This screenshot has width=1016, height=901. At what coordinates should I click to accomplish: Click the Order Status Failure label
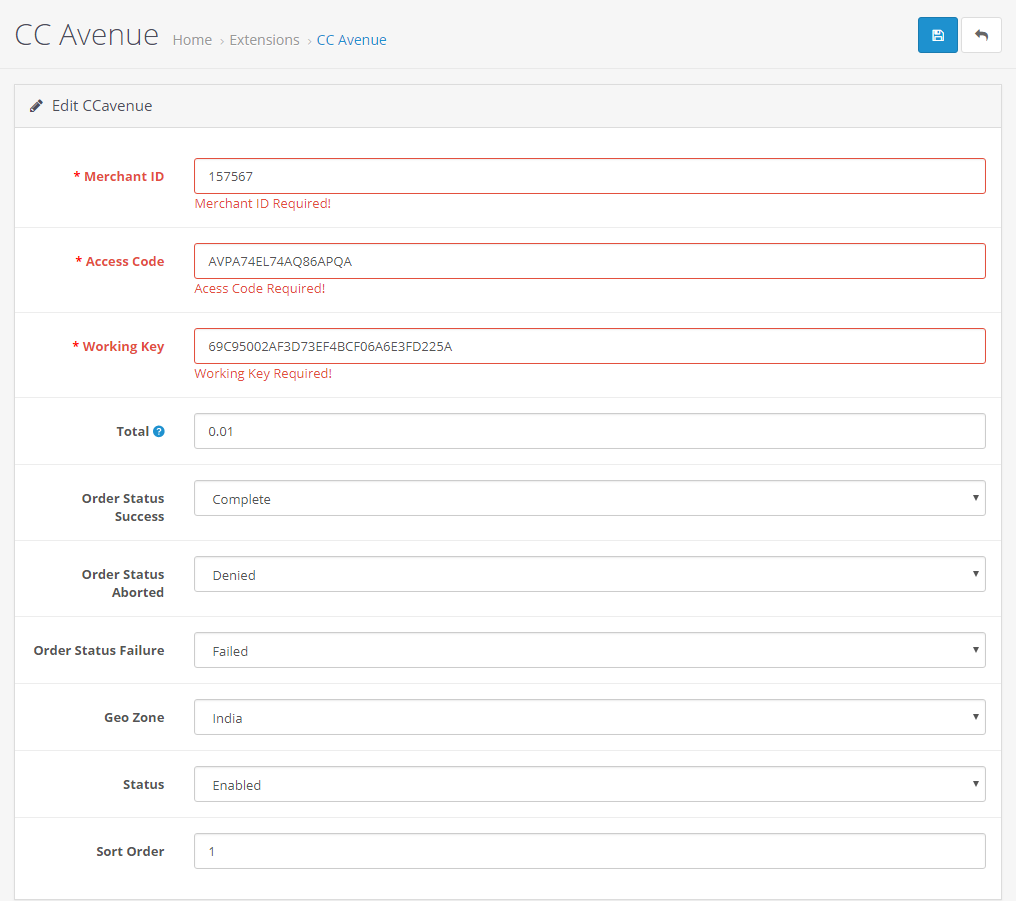coord(99,650)
